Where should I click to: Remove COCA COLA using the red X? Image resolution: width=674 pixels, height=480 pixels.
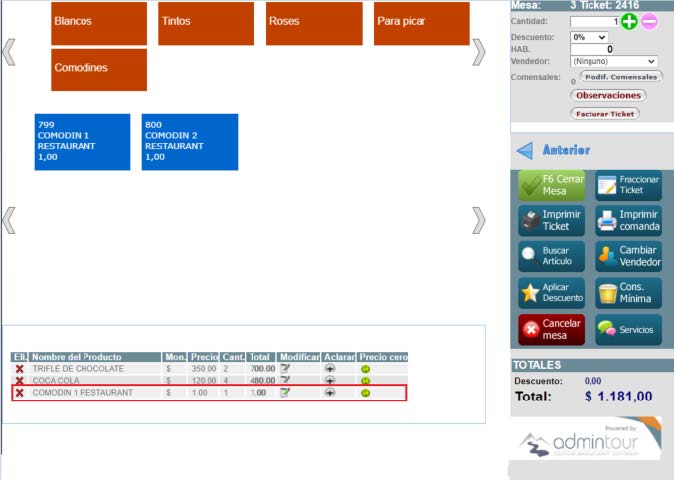[19, 381]
